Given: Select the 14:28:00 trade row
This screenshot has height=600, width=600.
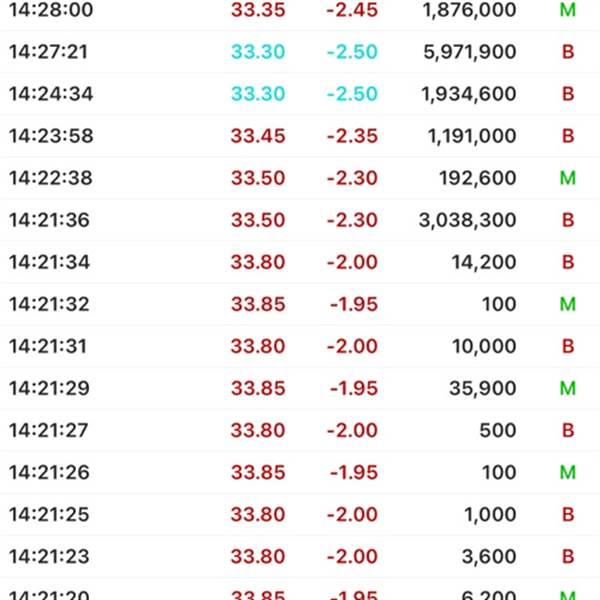Looking at the screenshot, I should [x=300, y=10].
